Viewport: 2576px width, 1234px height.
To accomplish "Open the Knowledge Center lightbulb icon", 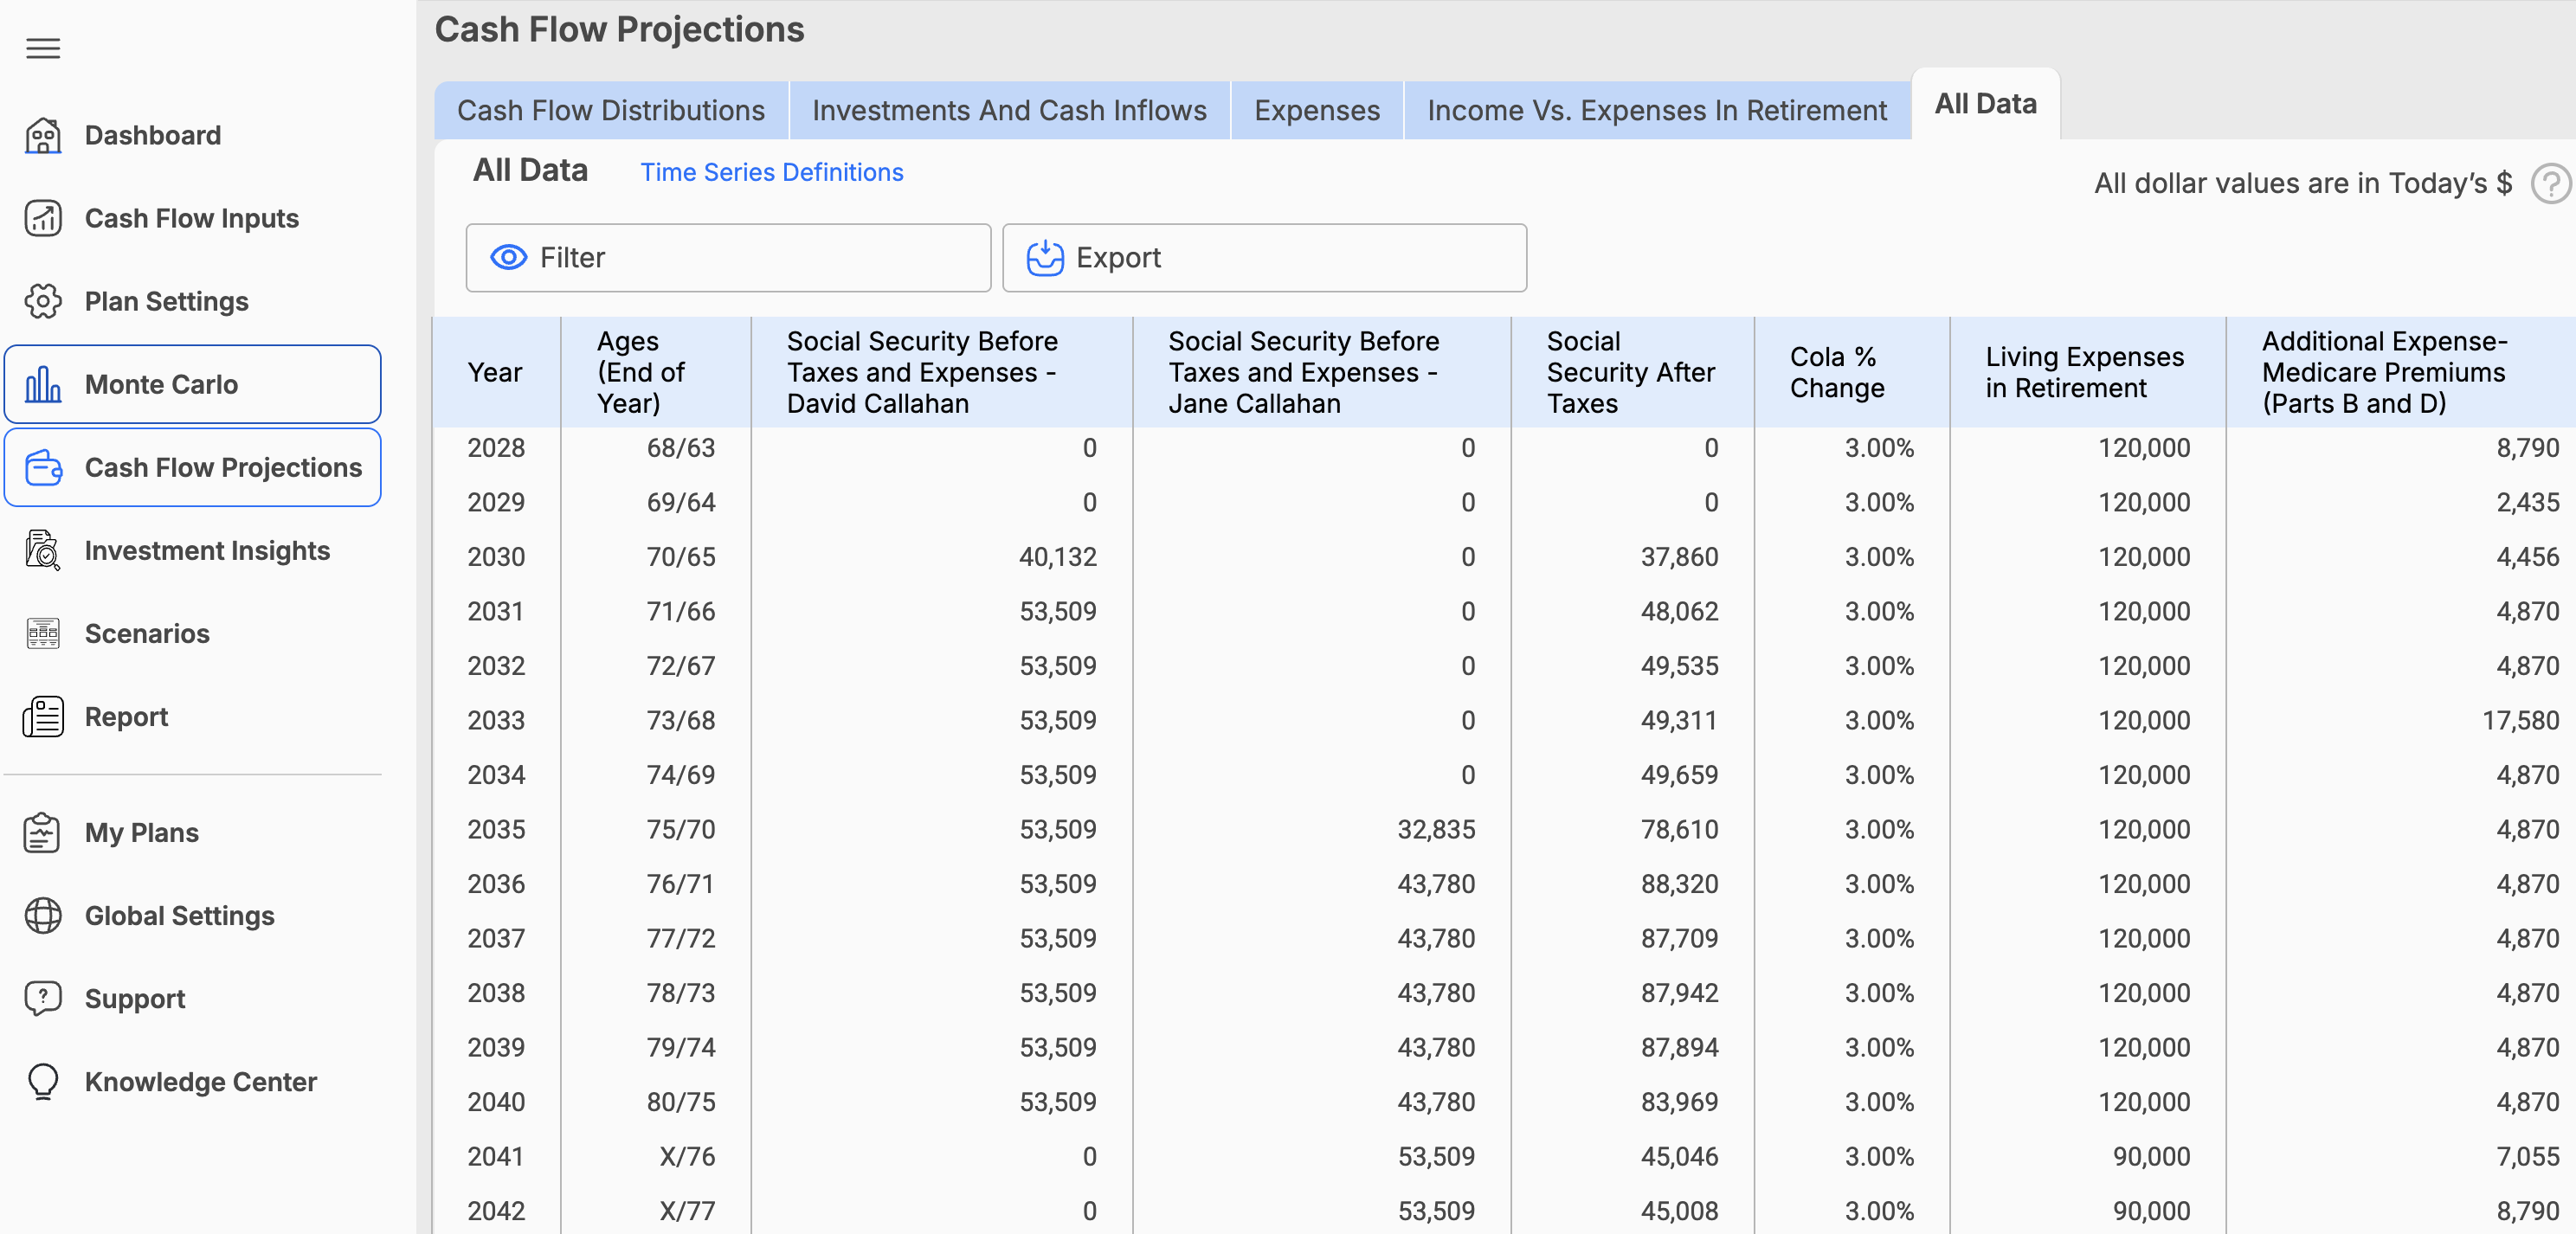I will coord(42,1081).
